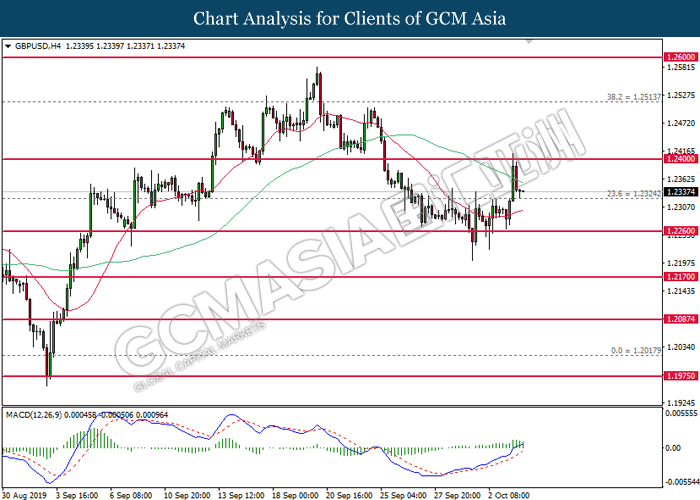The width and height of the screenshot is (700, 500).
Task: Click the 13 Sep 12:00 time label
Action: point(241,495)
